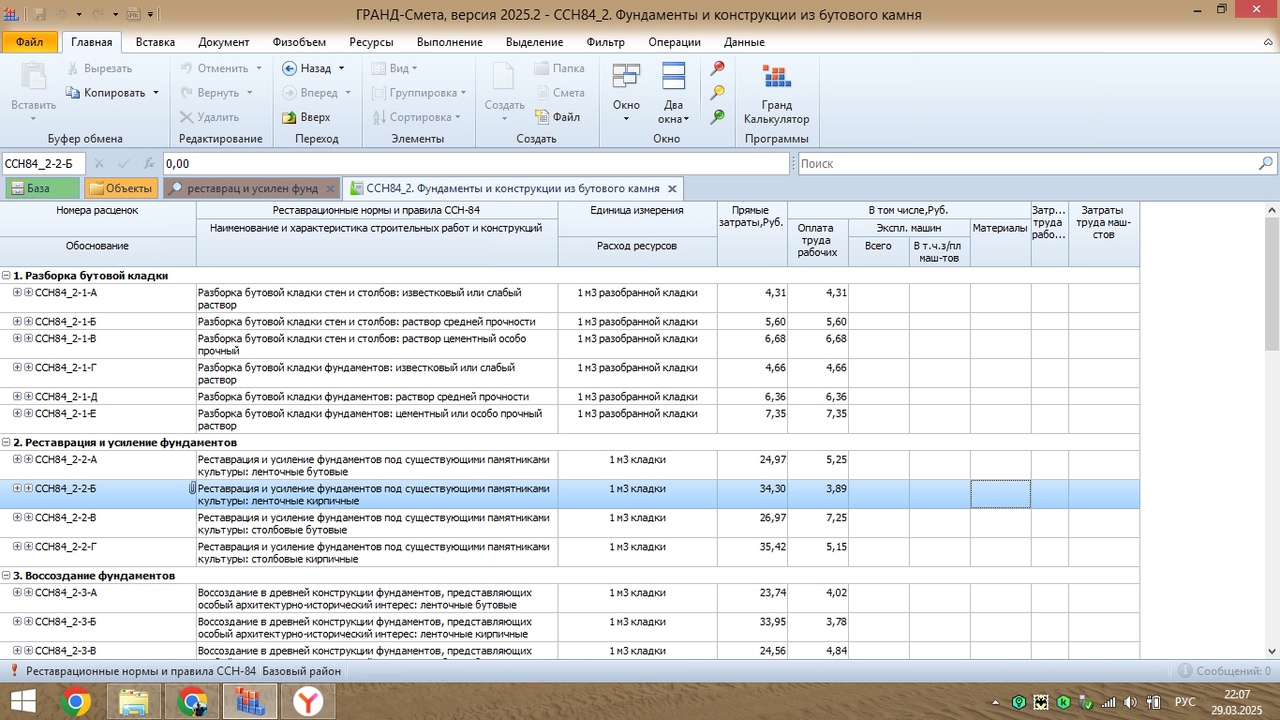Click the green pin marker icon
The image size is (1280, 720).
click(717, 117)
